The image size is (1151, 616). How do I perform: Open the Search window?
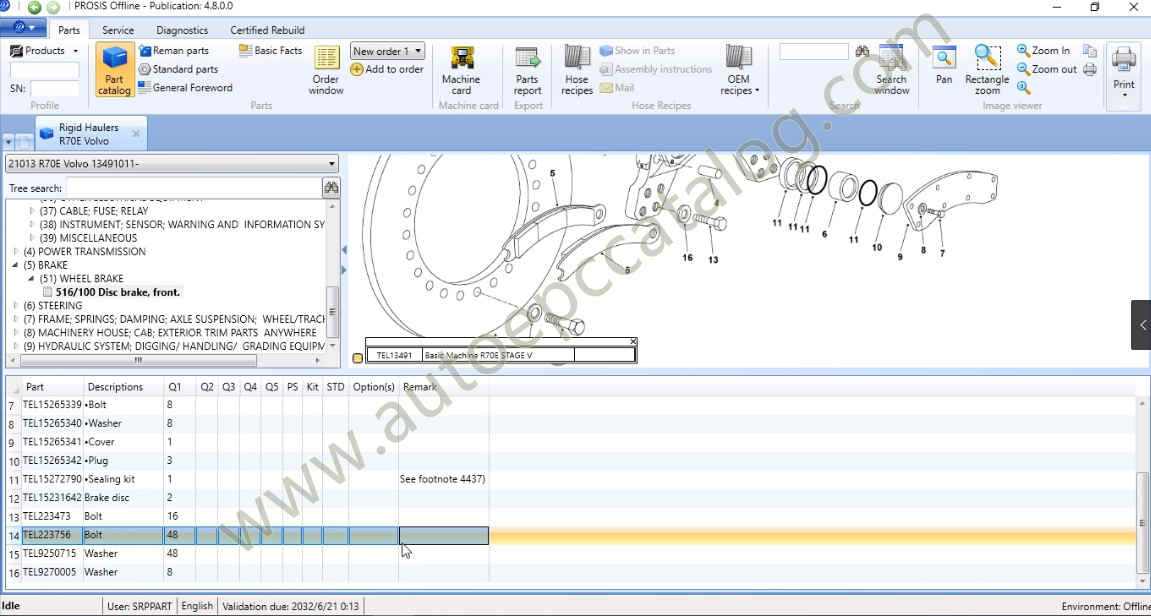point(892,70)
